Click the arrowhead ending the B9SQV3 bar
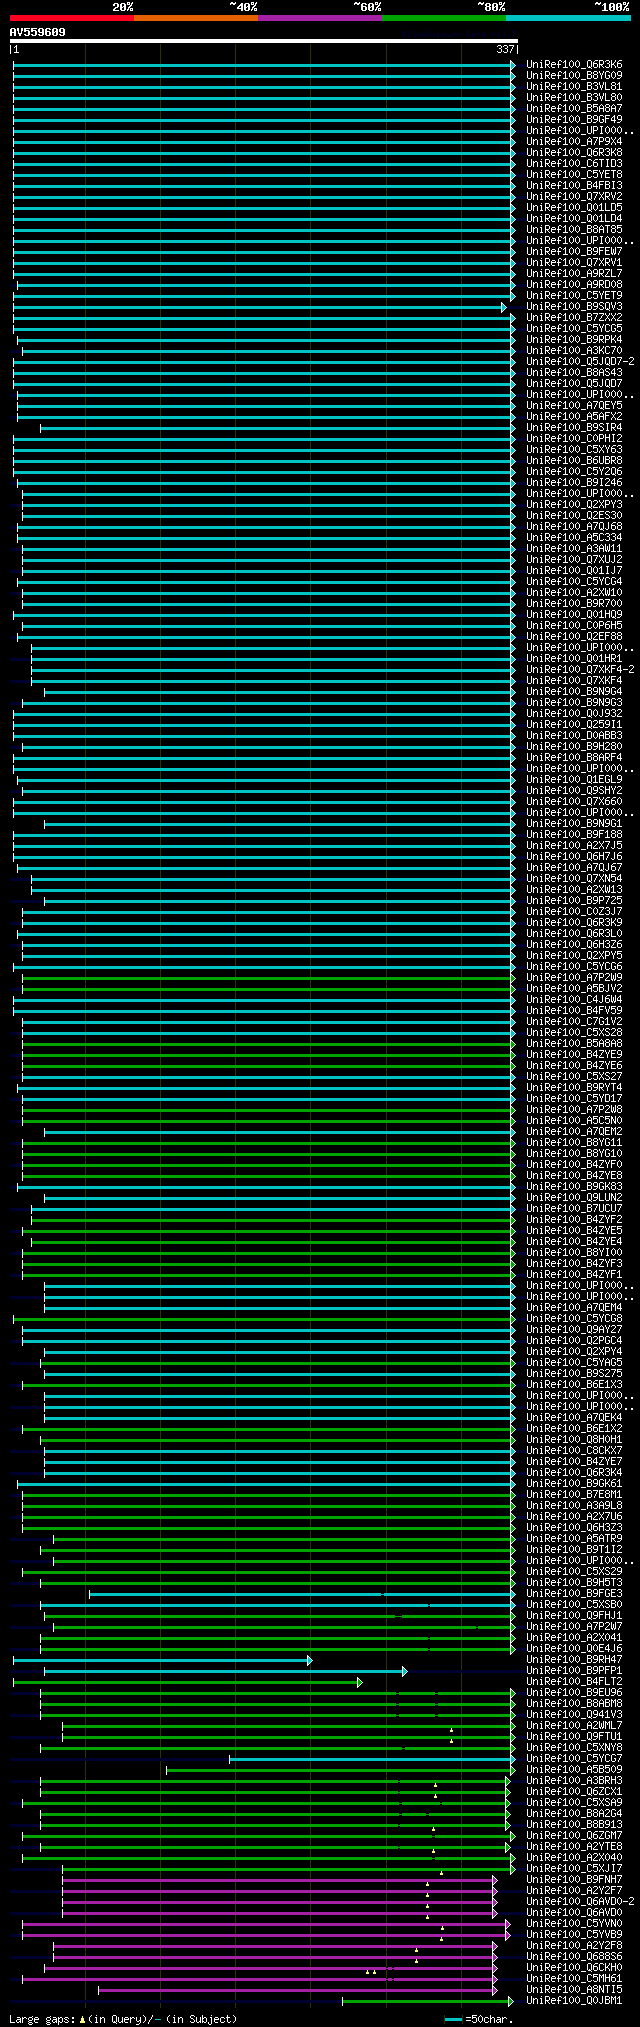 point(504,307)
